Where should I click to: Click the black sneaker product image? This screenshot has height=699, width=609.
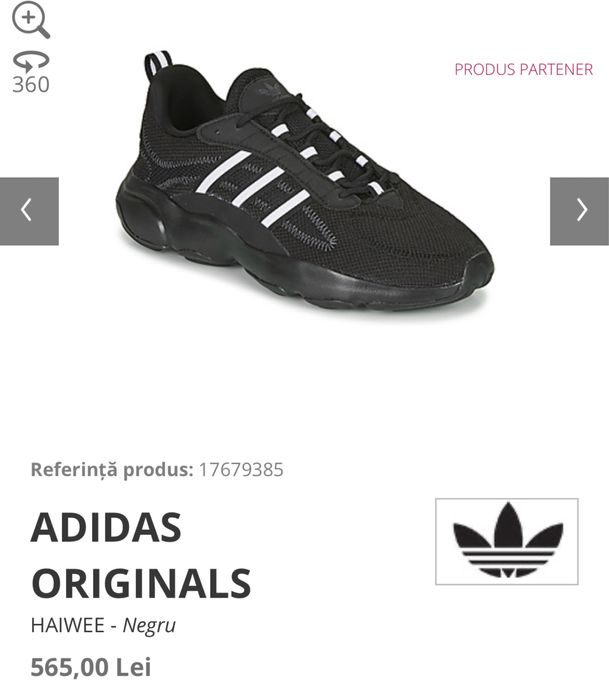304,181
